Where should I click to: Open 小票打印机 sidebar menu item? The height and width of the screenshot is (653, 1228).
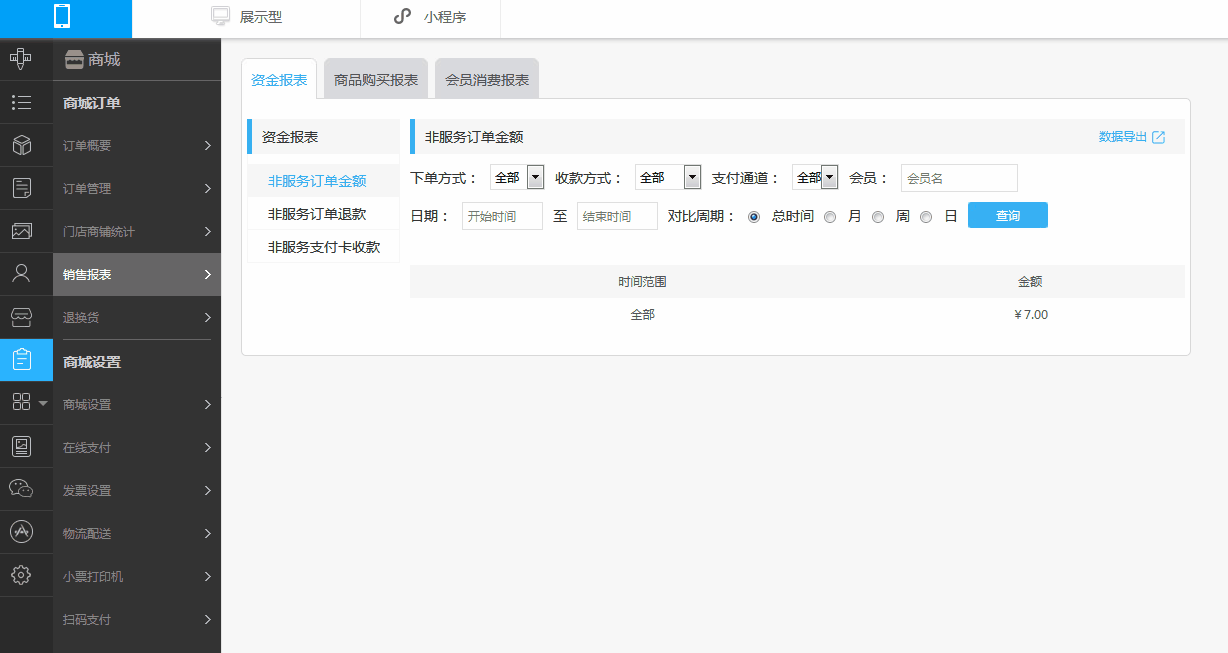[x=137, y=576]
